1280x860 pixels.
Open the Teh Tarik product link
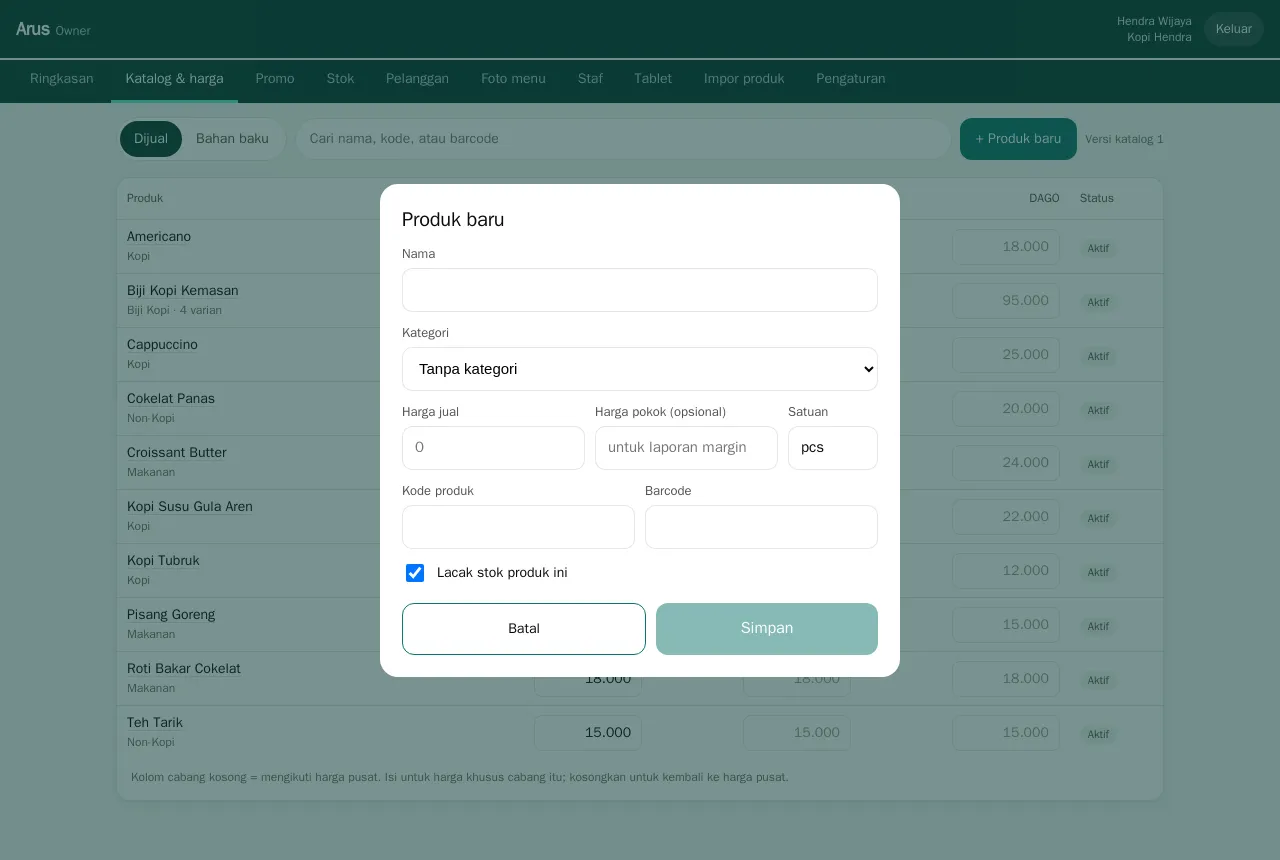[155, 723]
